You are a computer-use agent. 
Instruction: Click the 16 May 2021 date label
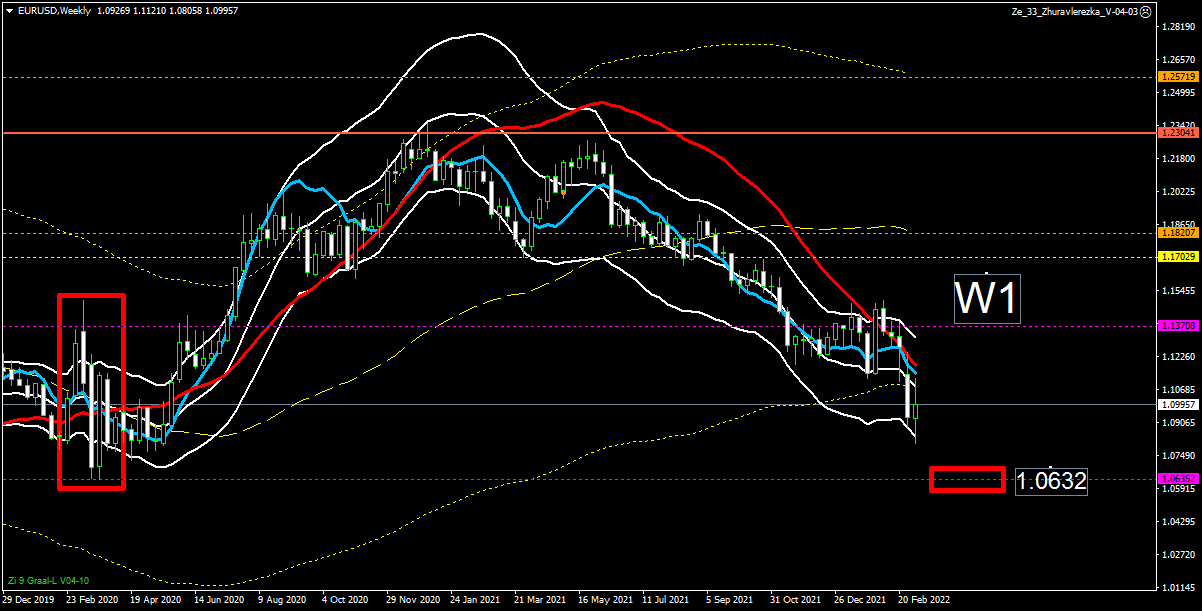604,600
